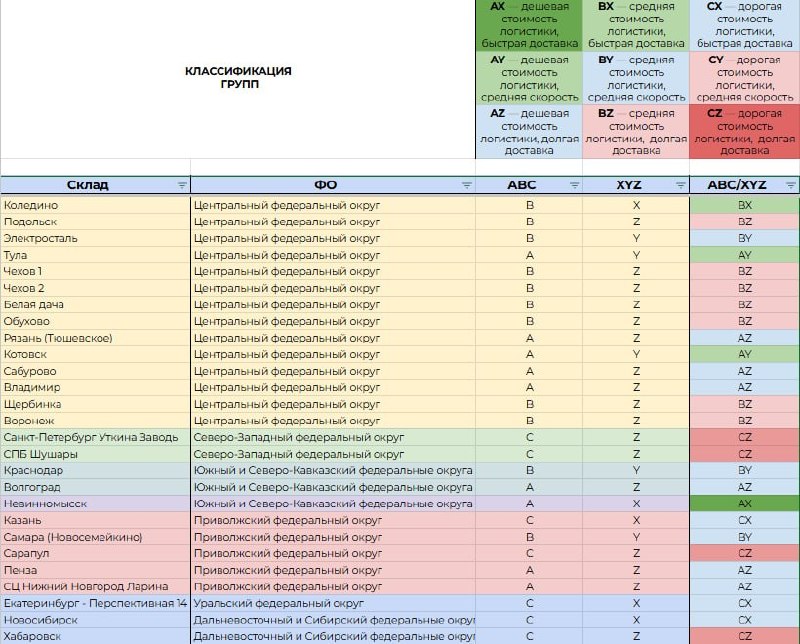800x644 pixels.
Task: Click the Уральский федеральный округ cell
Action: coord(332,603)
